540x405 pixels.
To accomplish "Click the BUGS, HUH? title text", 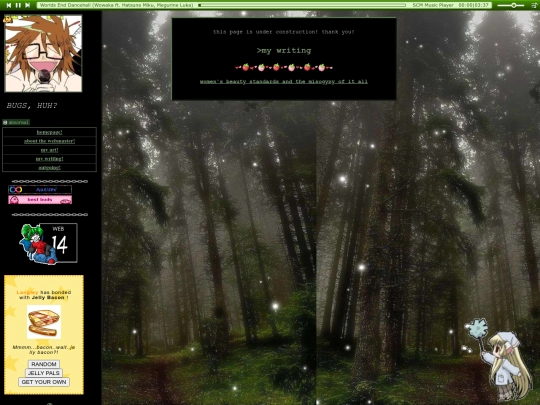I will point(32,106).
